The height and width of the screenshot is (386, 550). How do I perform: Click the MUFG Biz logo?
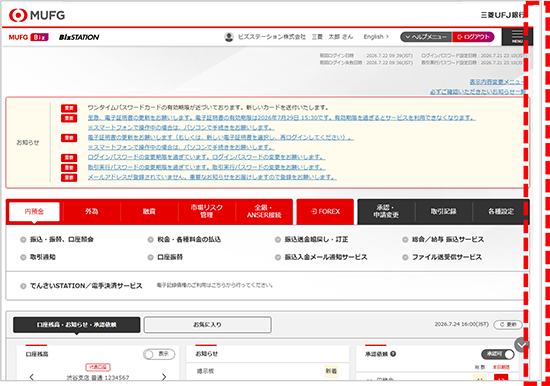click(x=28, y=37)
